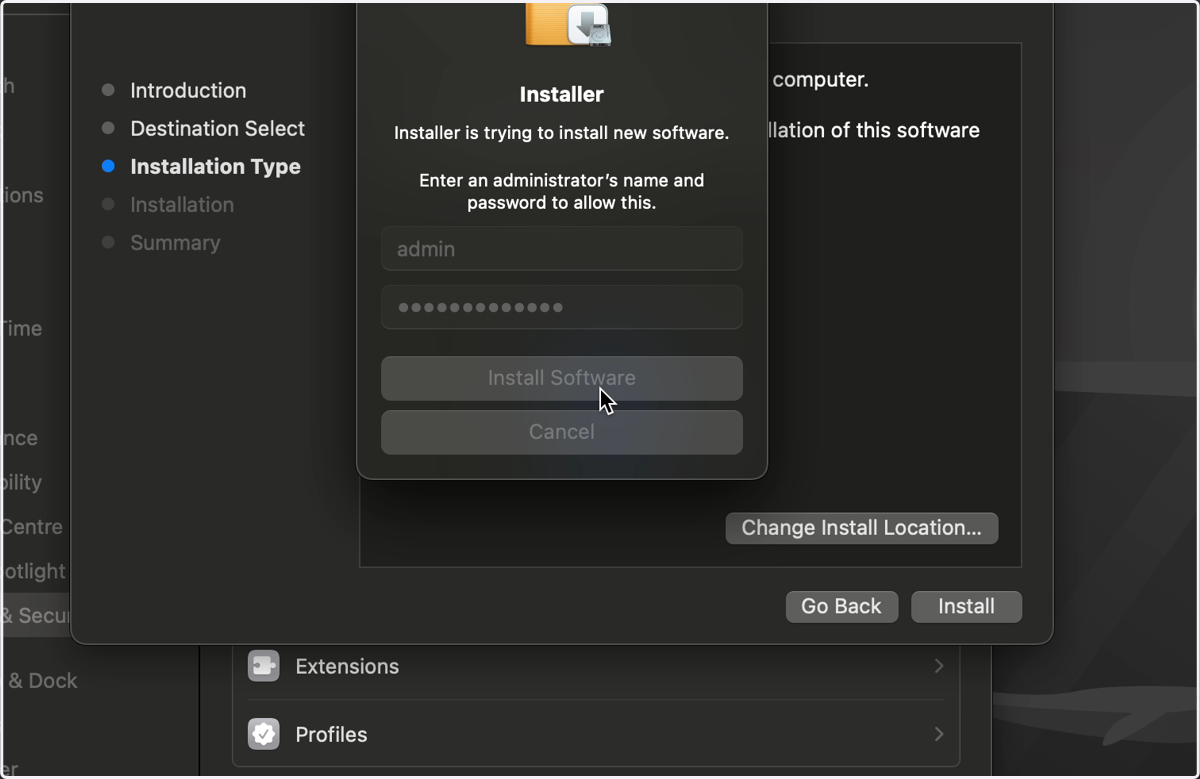Open Profiles in System Settings
Image resolution: width=1200 pixels, height=779 pixels.
[x=596, y=734]
